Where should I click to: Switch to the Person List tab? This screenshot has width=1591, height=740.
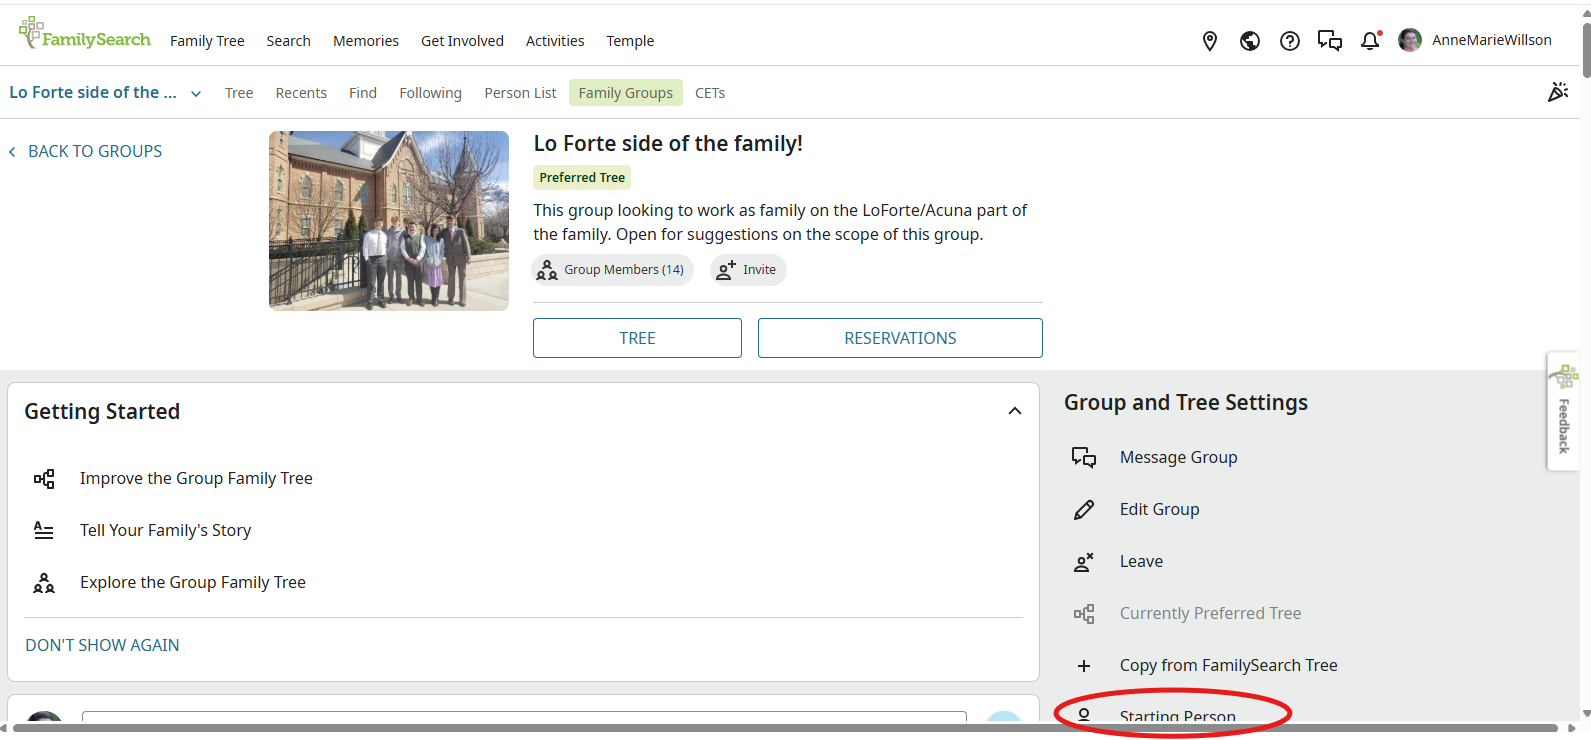tap(520, 93)
